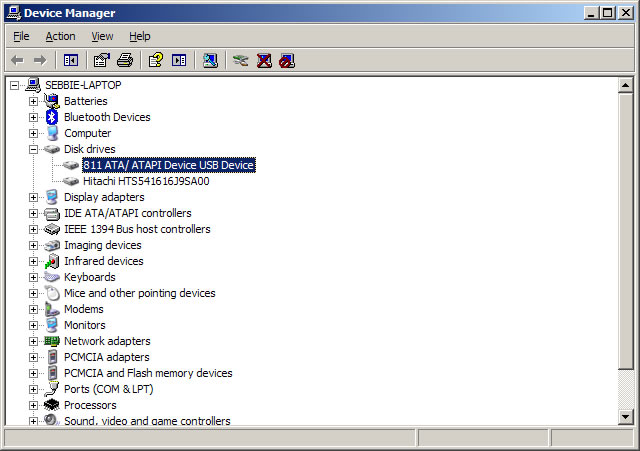Expand the Monitors category
The width and height of the screenshot is (640, 451).
[x=33, y=325]
